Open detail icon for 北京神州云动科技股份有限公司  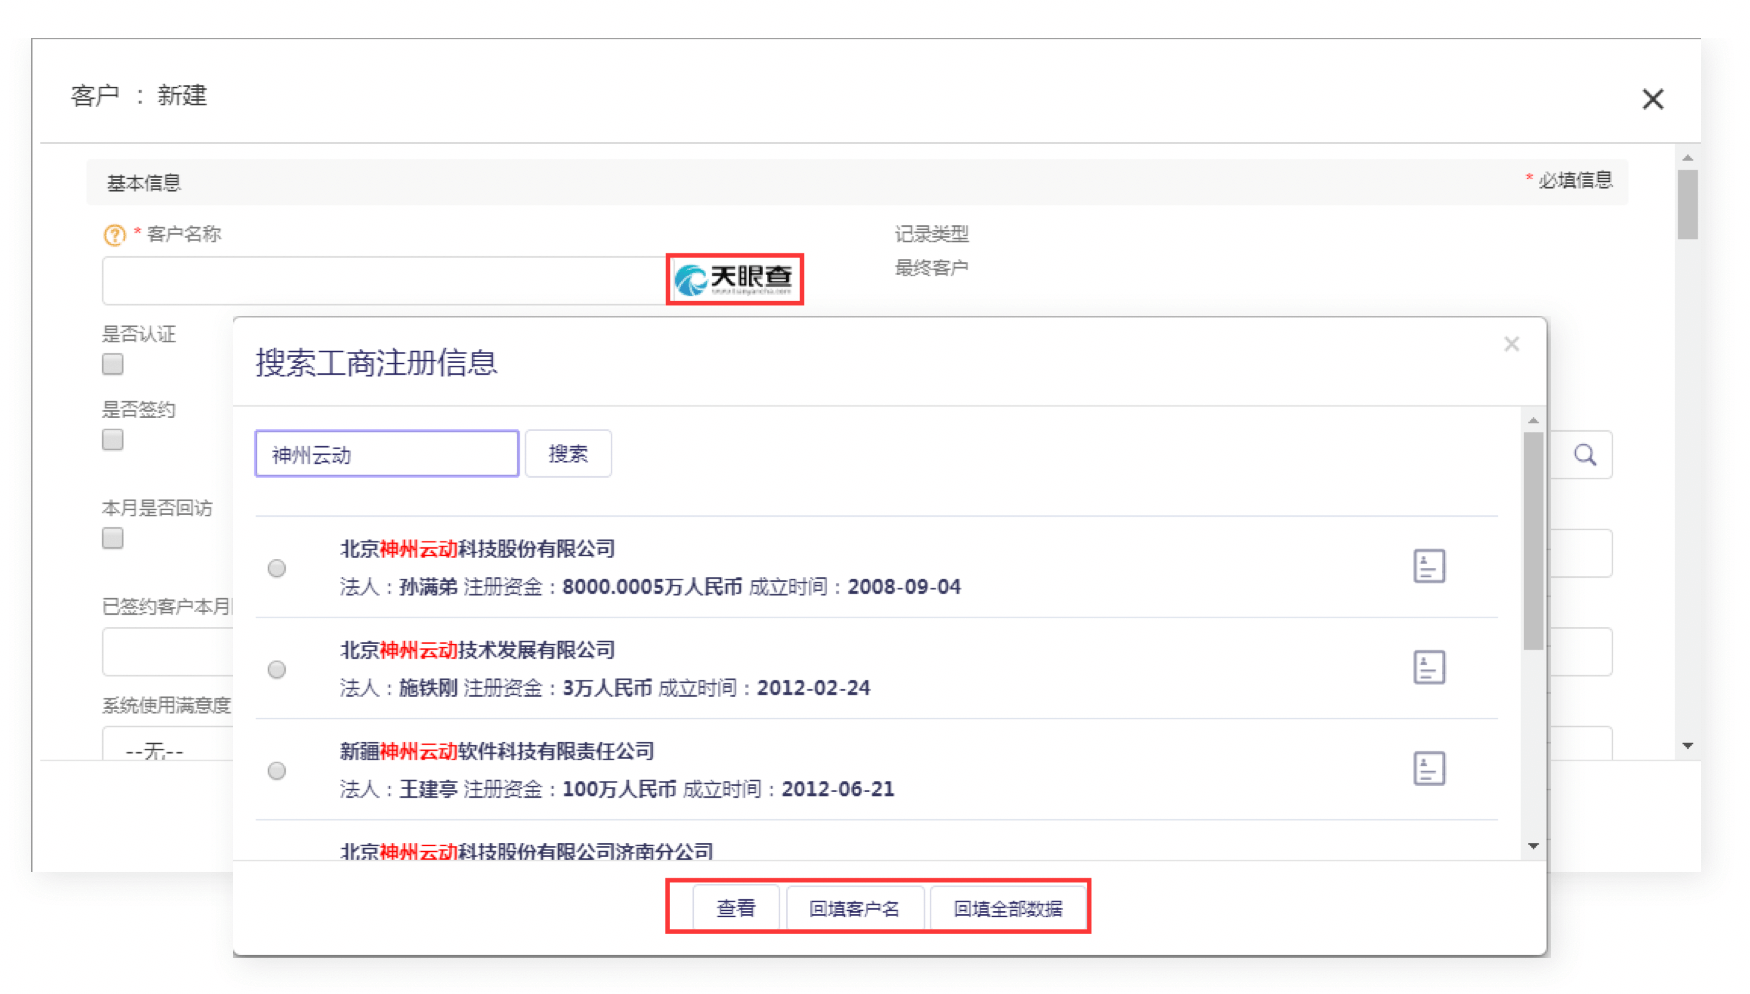coord(1429,566)
